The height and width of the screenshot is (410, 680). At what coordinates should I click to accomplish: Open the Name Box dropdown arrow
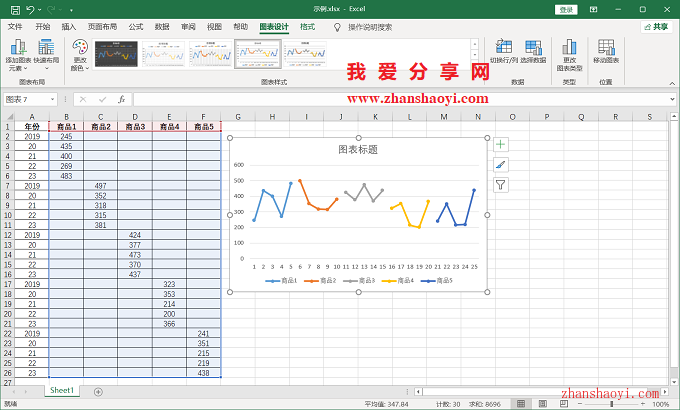tap(52, 99)
